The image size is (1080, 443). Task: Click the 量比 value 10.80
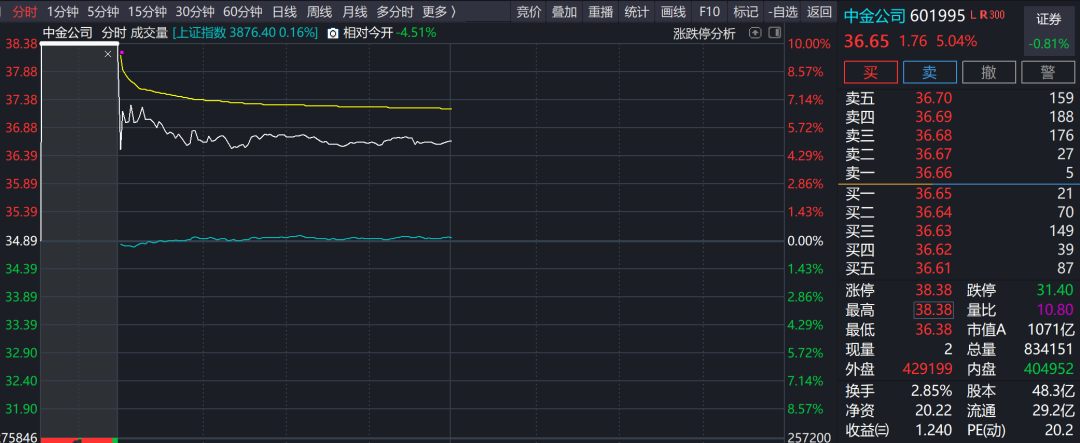[1057, 311]
